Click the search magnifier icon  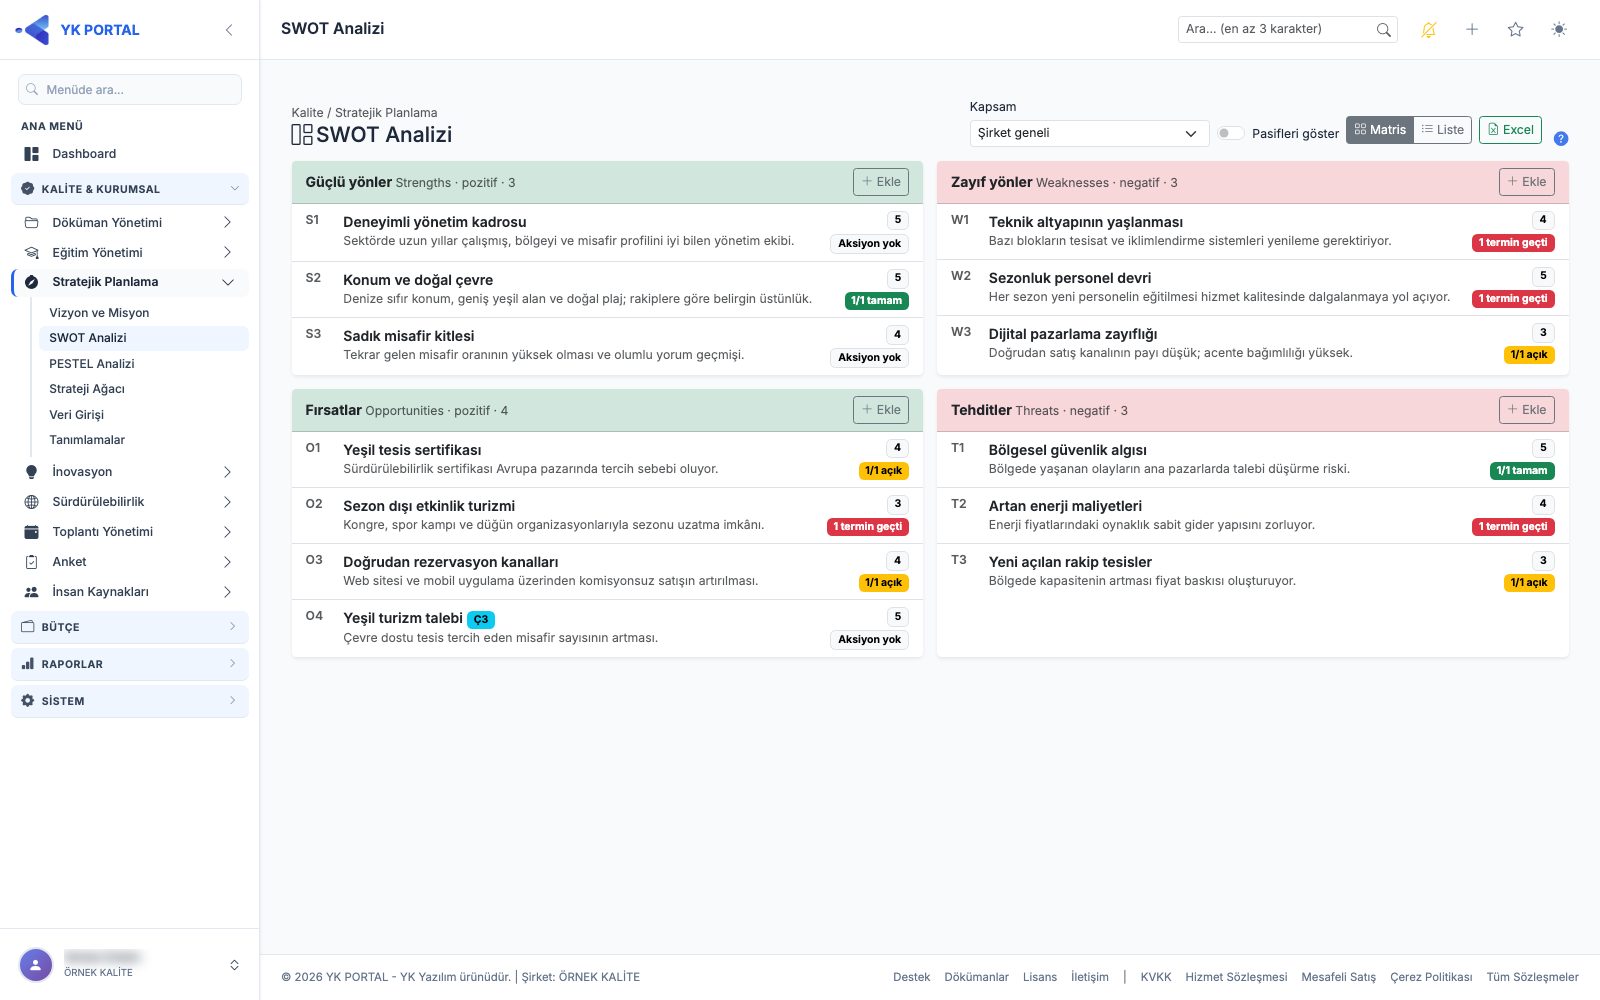click(x=1383, y=30)
